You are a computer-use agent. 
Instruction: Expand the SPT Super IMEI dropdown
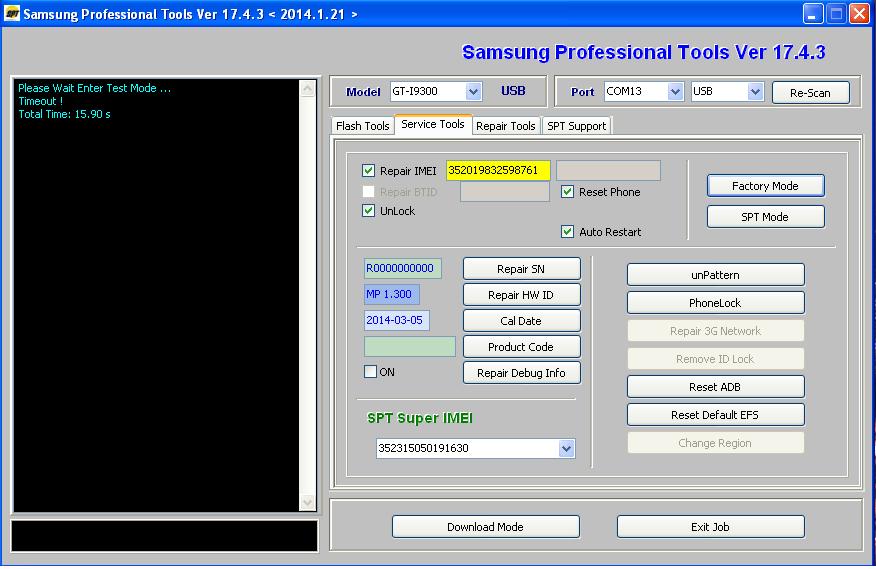566,448
